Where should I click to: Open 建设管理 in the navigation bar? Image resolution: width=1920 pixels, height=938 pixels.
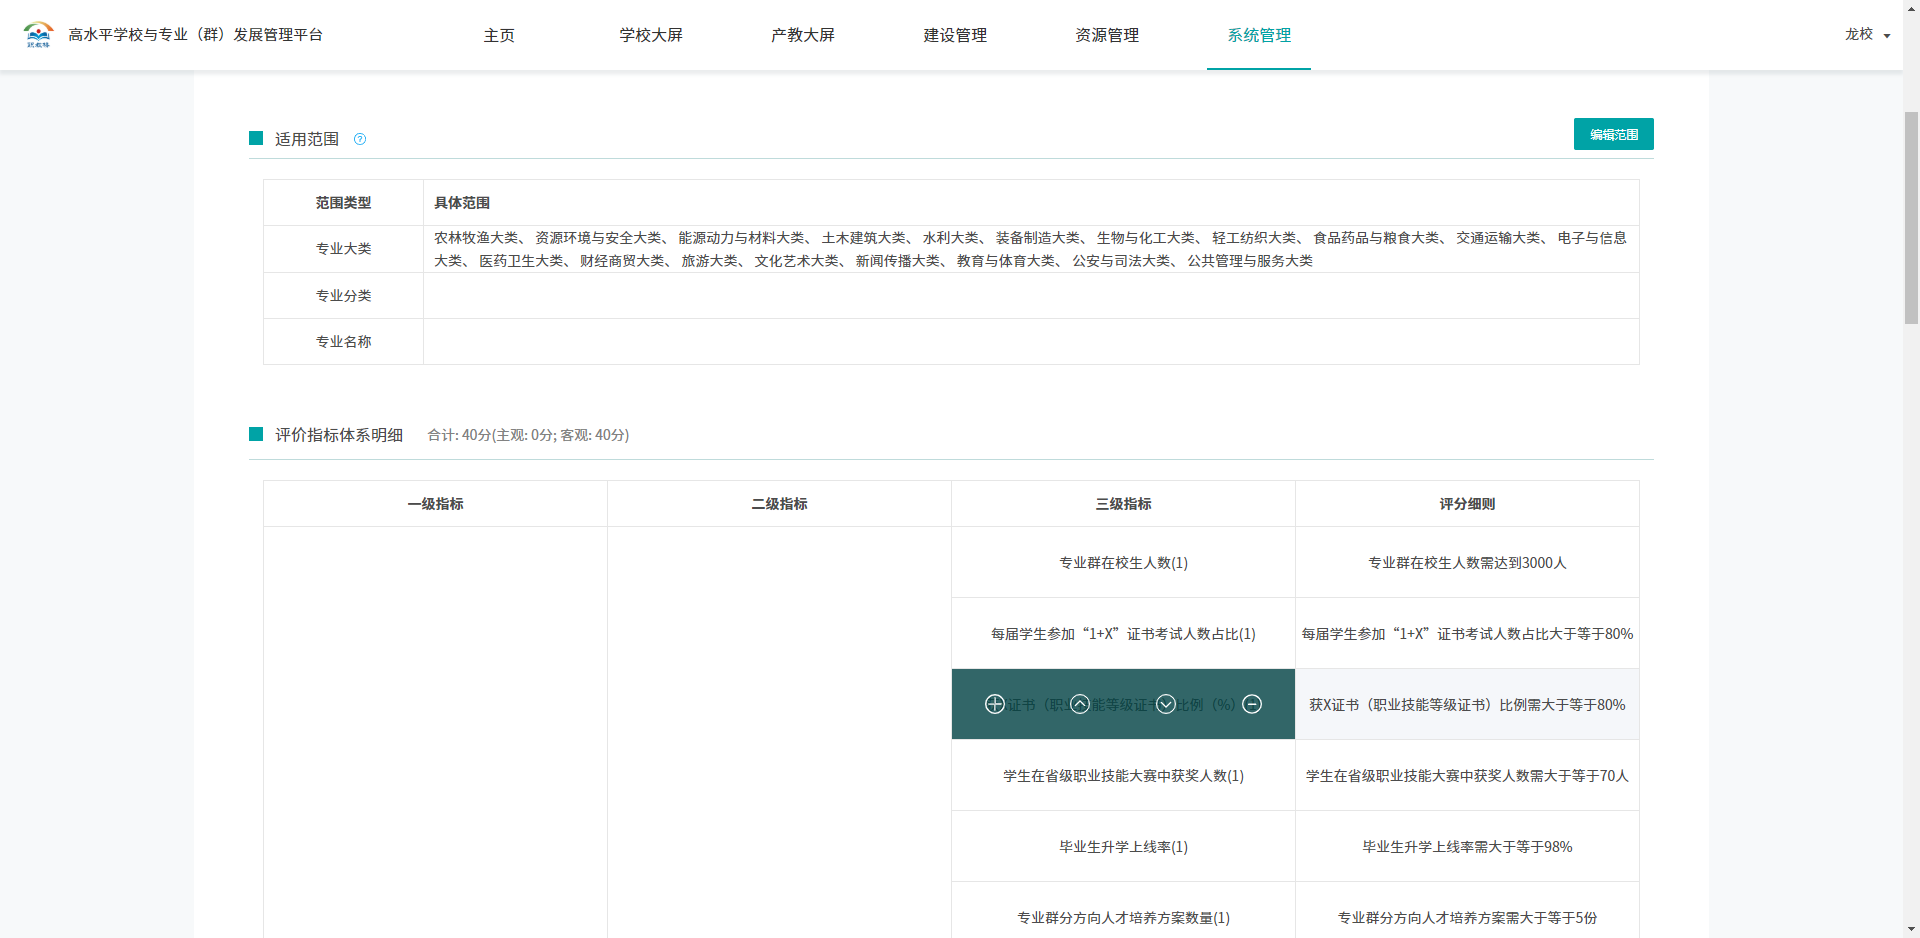(x=954, y=35)
